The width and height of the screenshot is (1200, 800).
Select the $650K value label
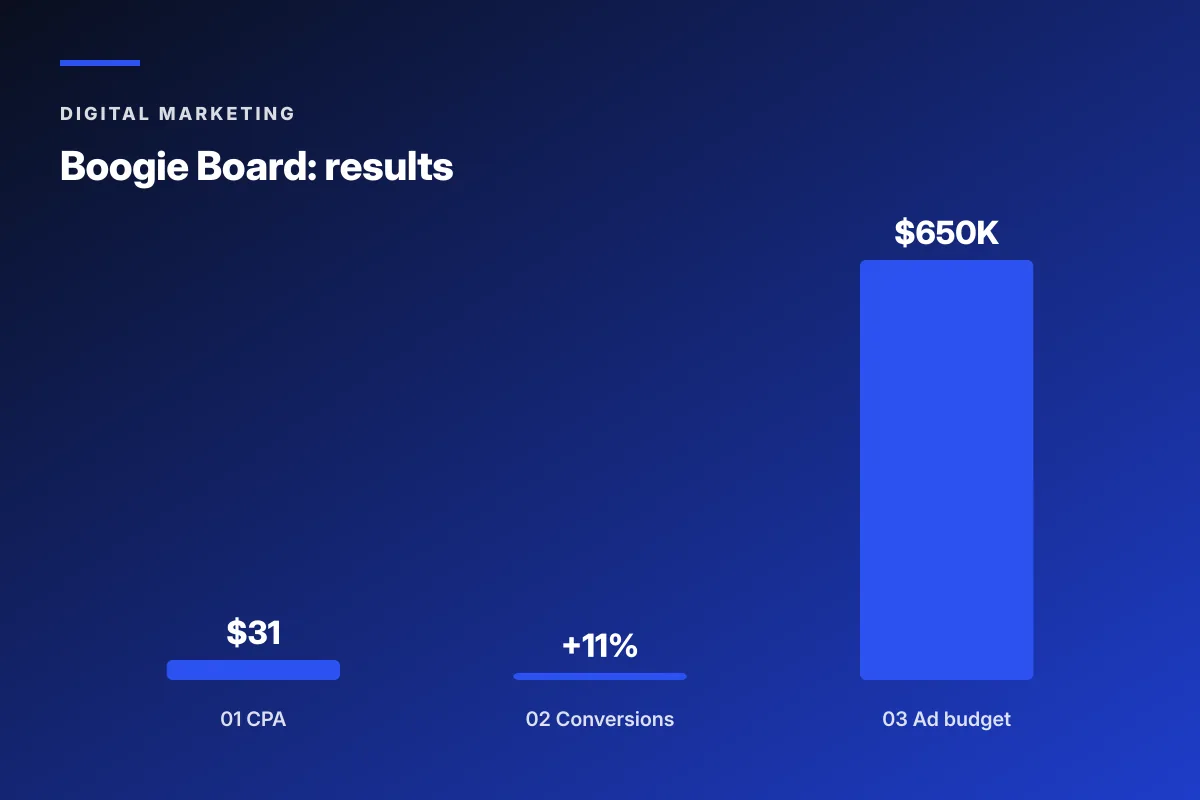click(x=947, y=232)
